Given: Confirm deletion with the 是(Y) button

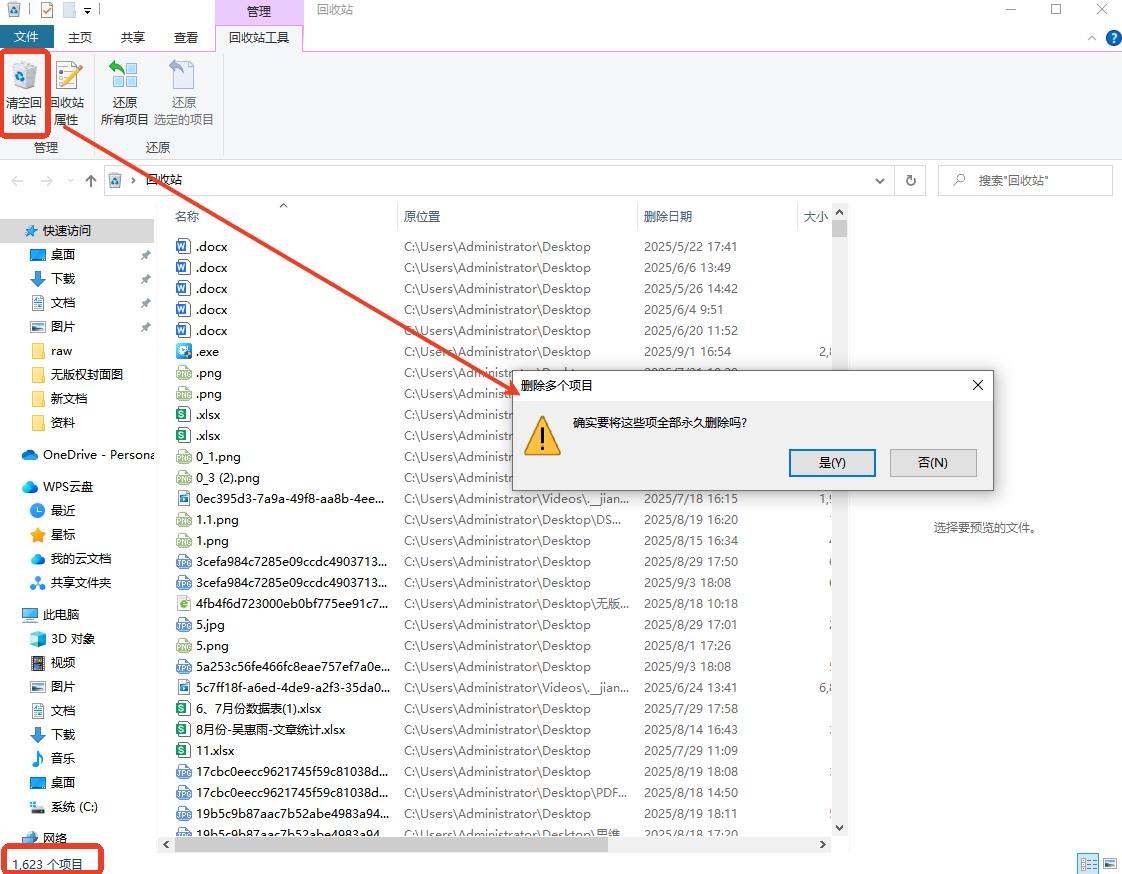Looking at the screenshot, I should pyautogui.click(x=832, y=462).
